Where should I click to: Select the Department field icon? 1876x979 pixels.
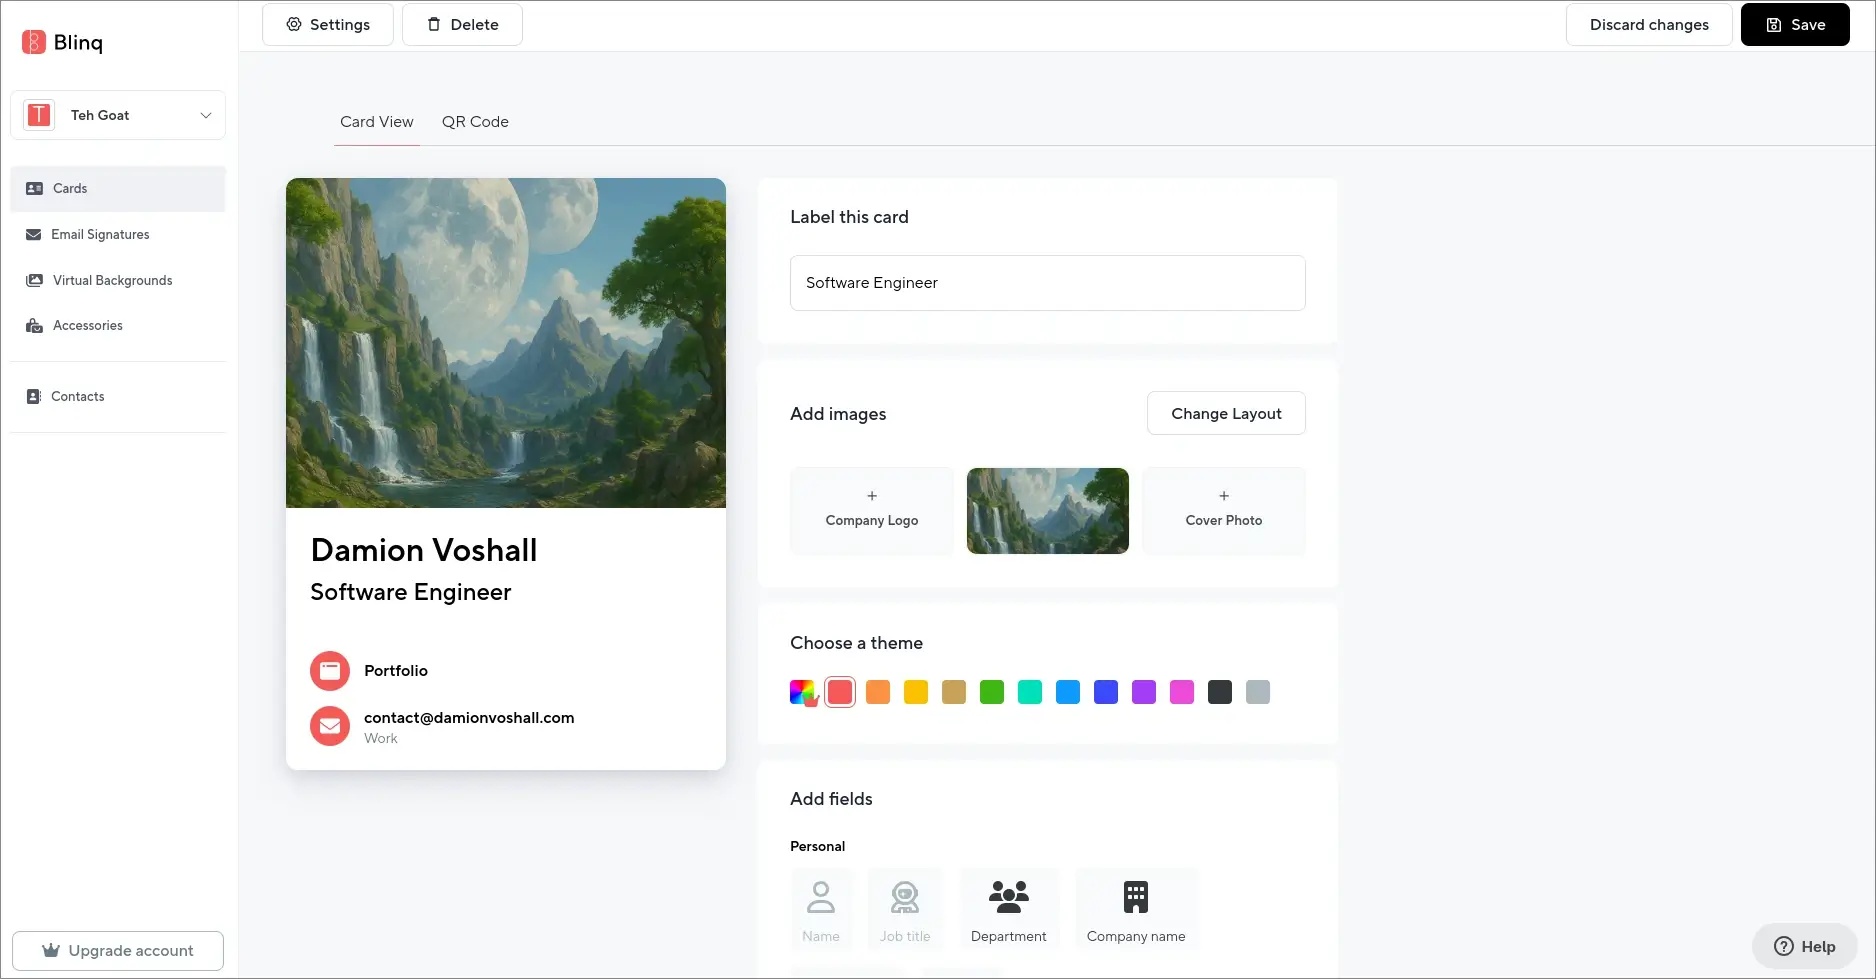pyautogui.click(x=1009, y=896)
